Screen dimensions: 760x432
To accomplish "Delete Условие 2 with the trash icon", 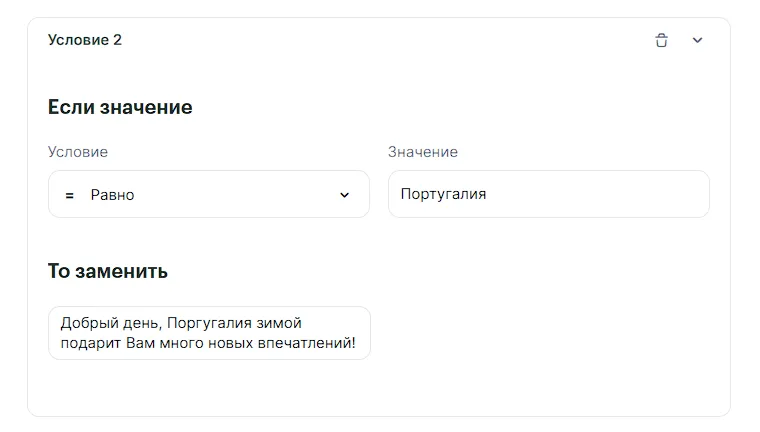I will pos(661,41).
